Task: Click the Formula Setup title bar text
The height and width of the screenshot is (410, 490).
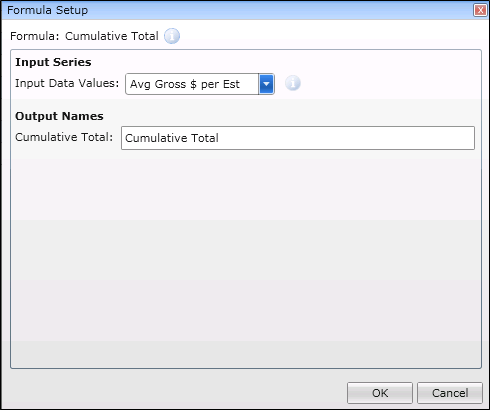Action: click(x=47, y=10)
